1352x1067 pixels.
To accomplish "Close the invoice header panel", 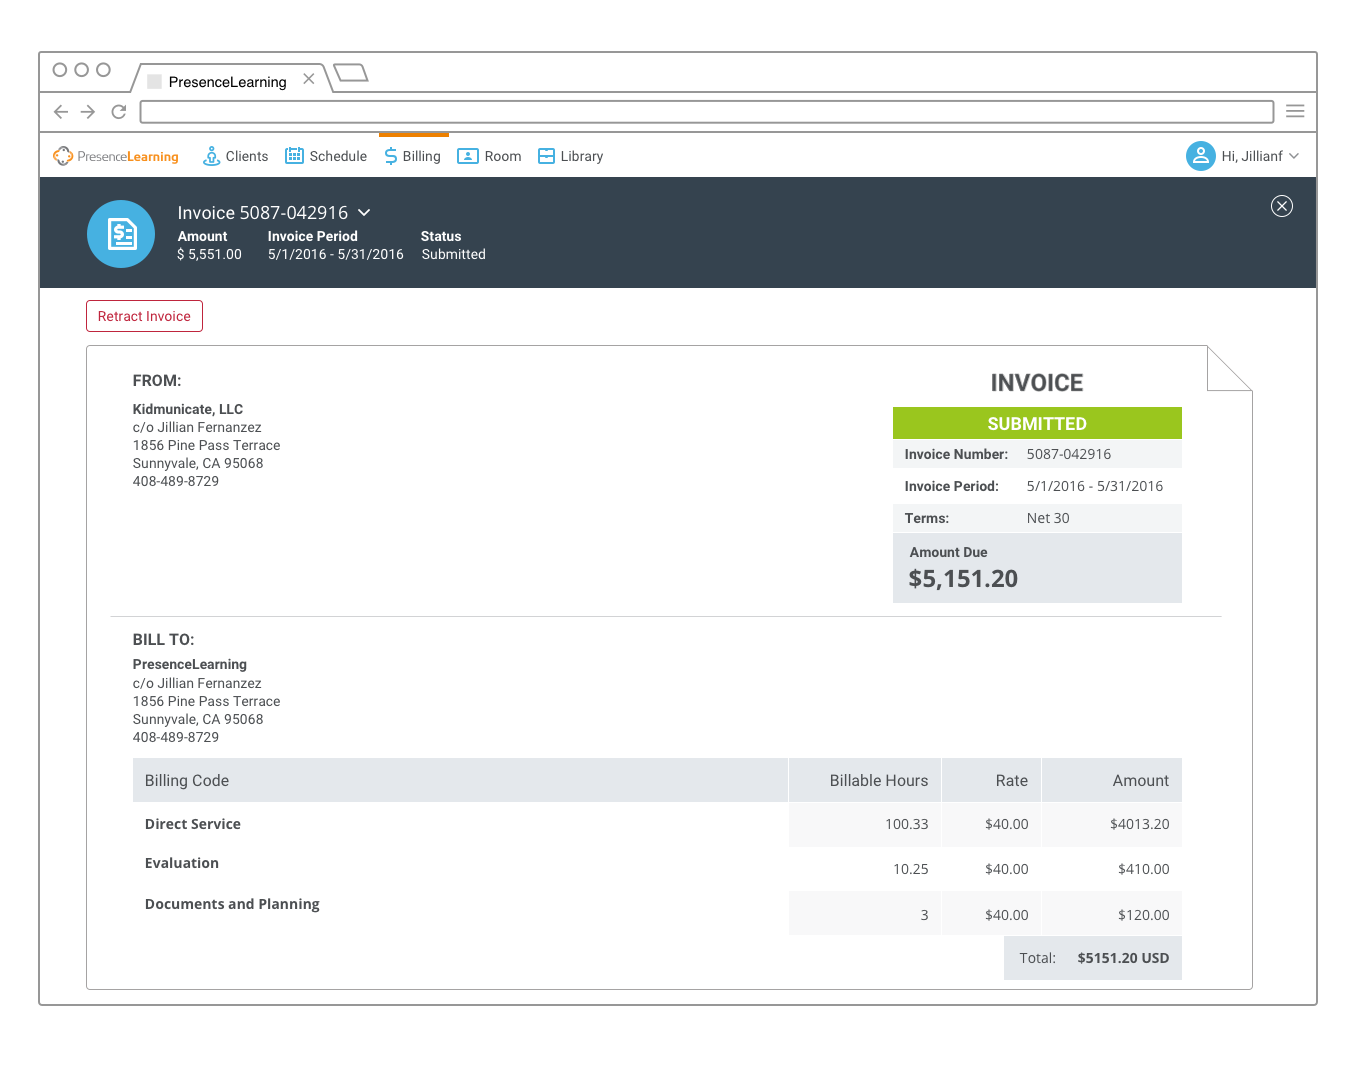I will coord(1282,206).
